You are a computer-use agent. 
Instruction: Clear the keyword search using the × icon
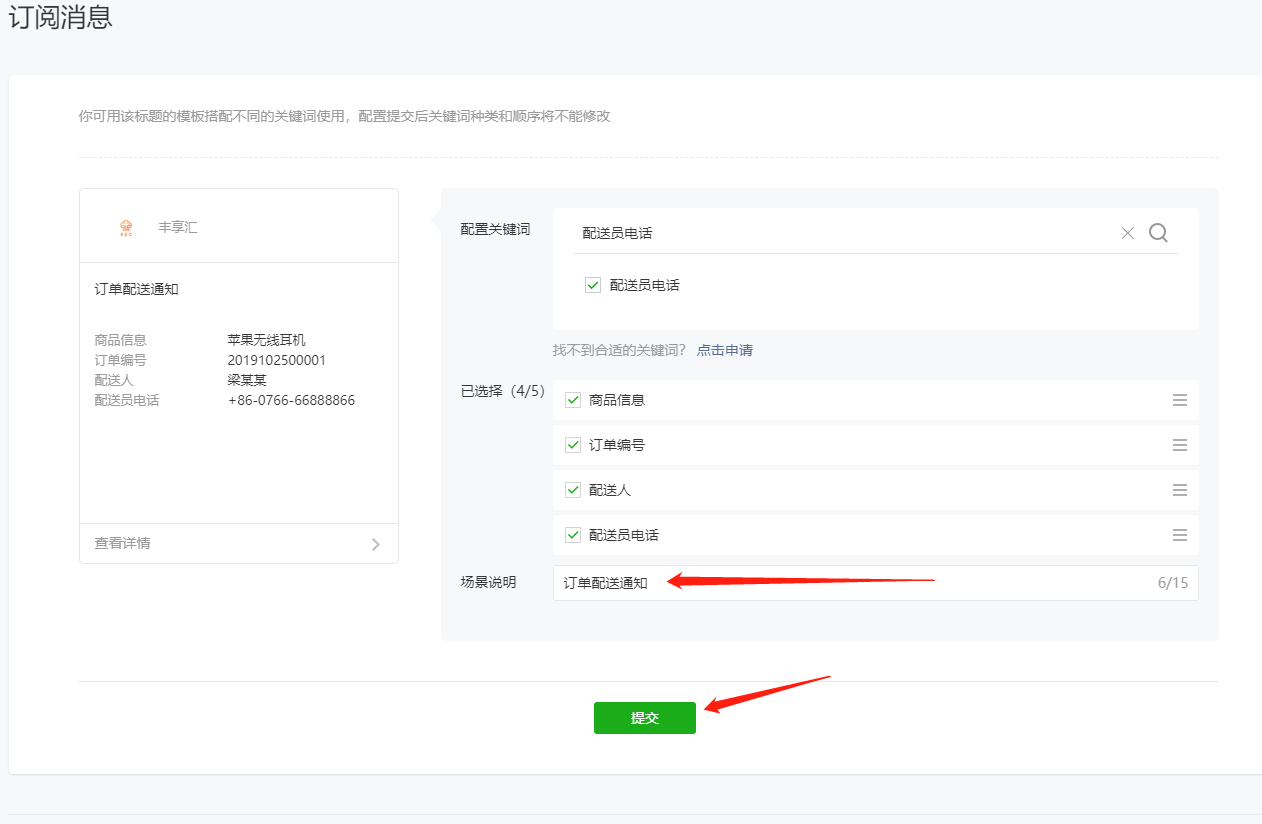point(1127,232)
